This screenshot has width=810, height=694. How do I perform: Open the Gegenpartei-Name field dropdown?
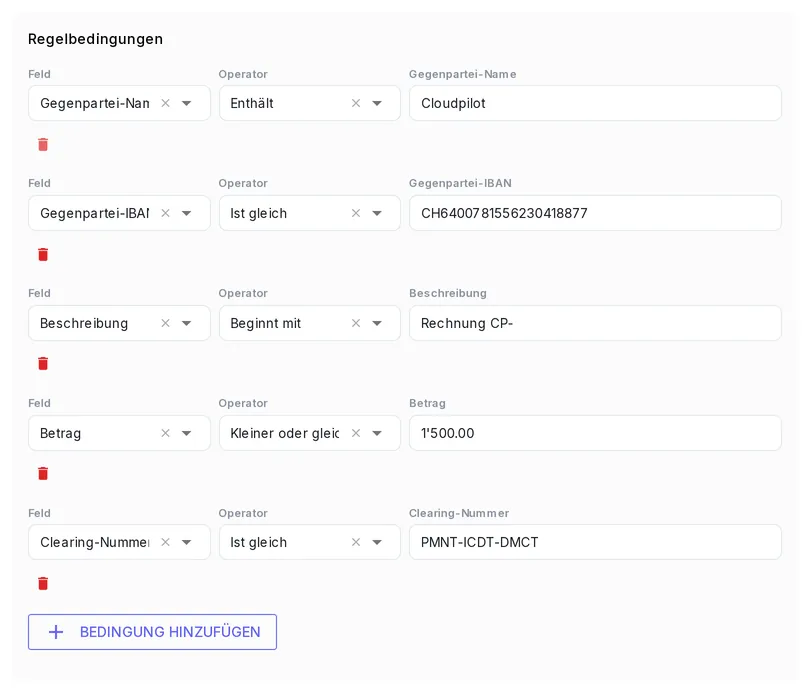[186, 103]
